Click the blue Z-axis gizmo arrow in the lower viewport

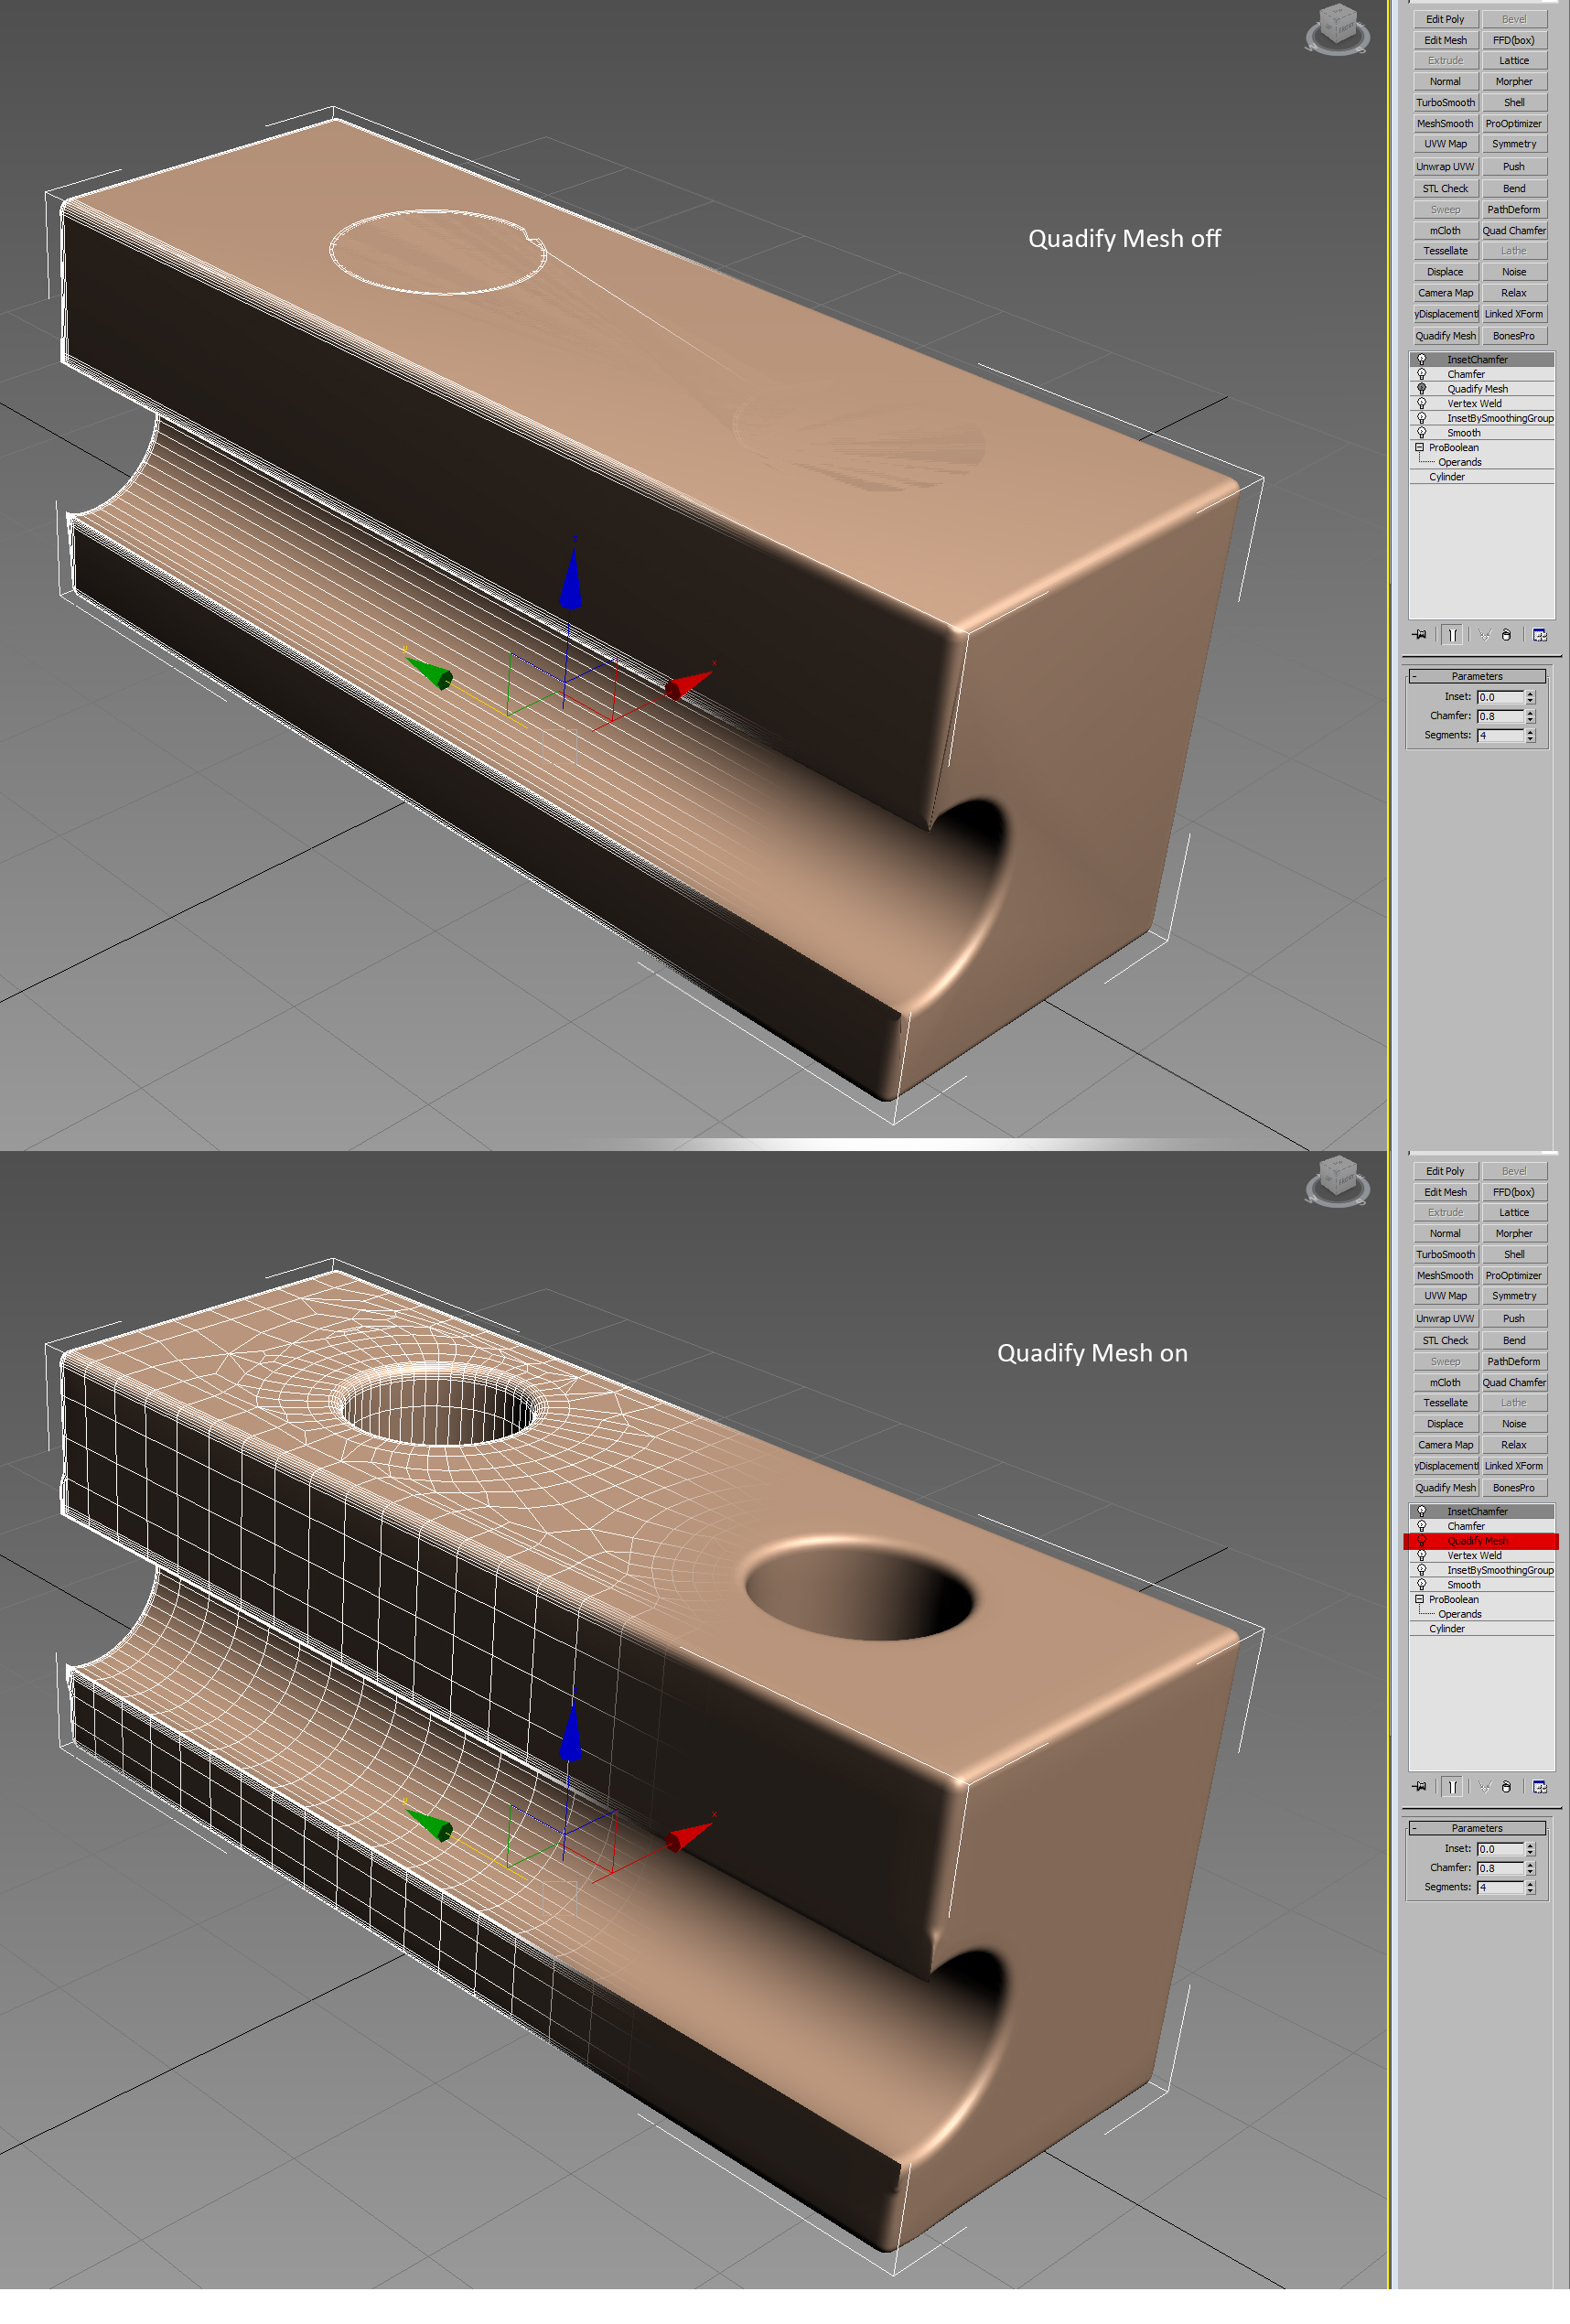(571, 1730)
